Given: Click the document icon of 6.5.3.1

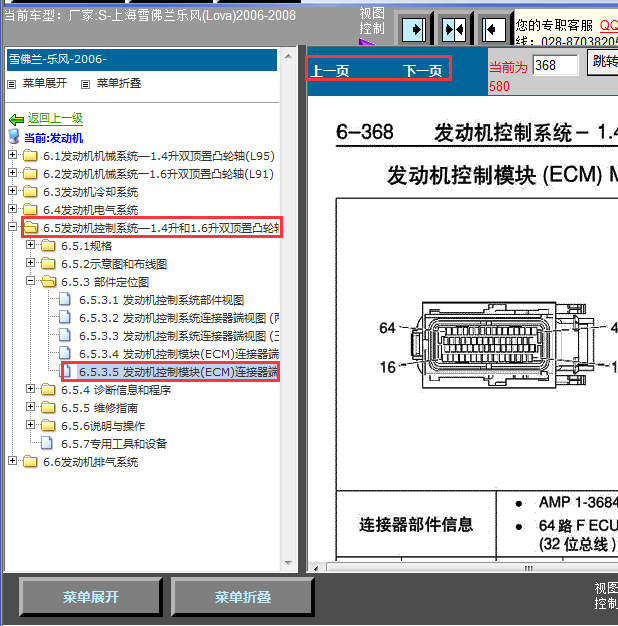Looking at the screenshot, I should [65, 299].
